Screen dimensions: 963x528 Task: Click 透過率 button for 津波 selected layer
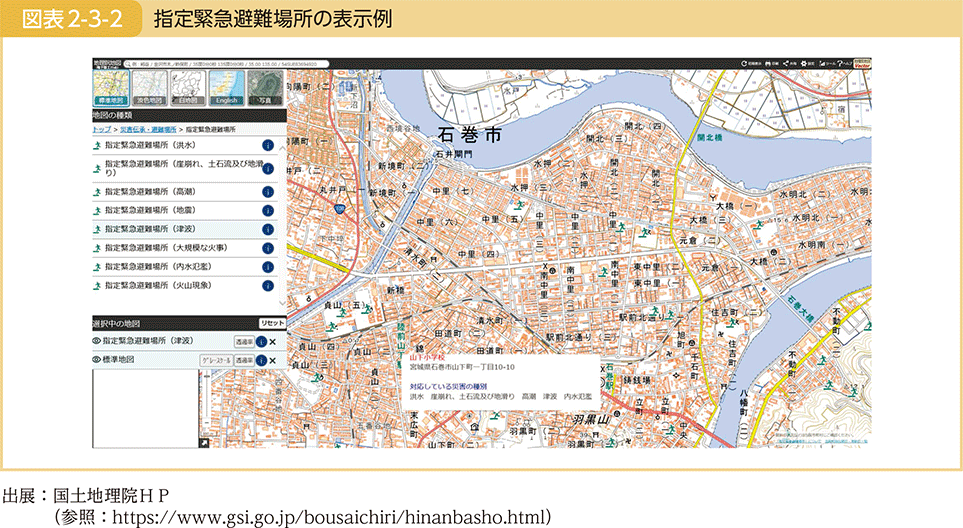[244, 342]
